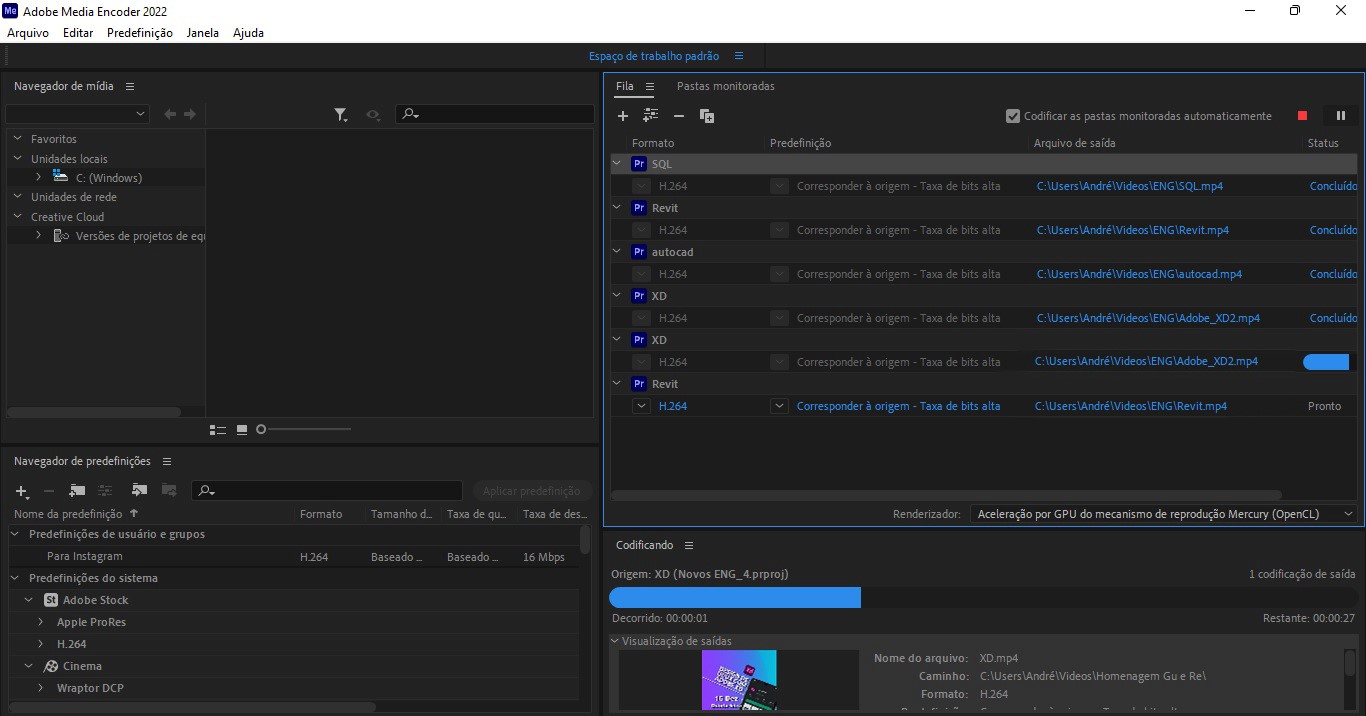This screenshot has width=1366, height=716.
Task: Open preset settings icon in preset browser
Action: [105, 491]
